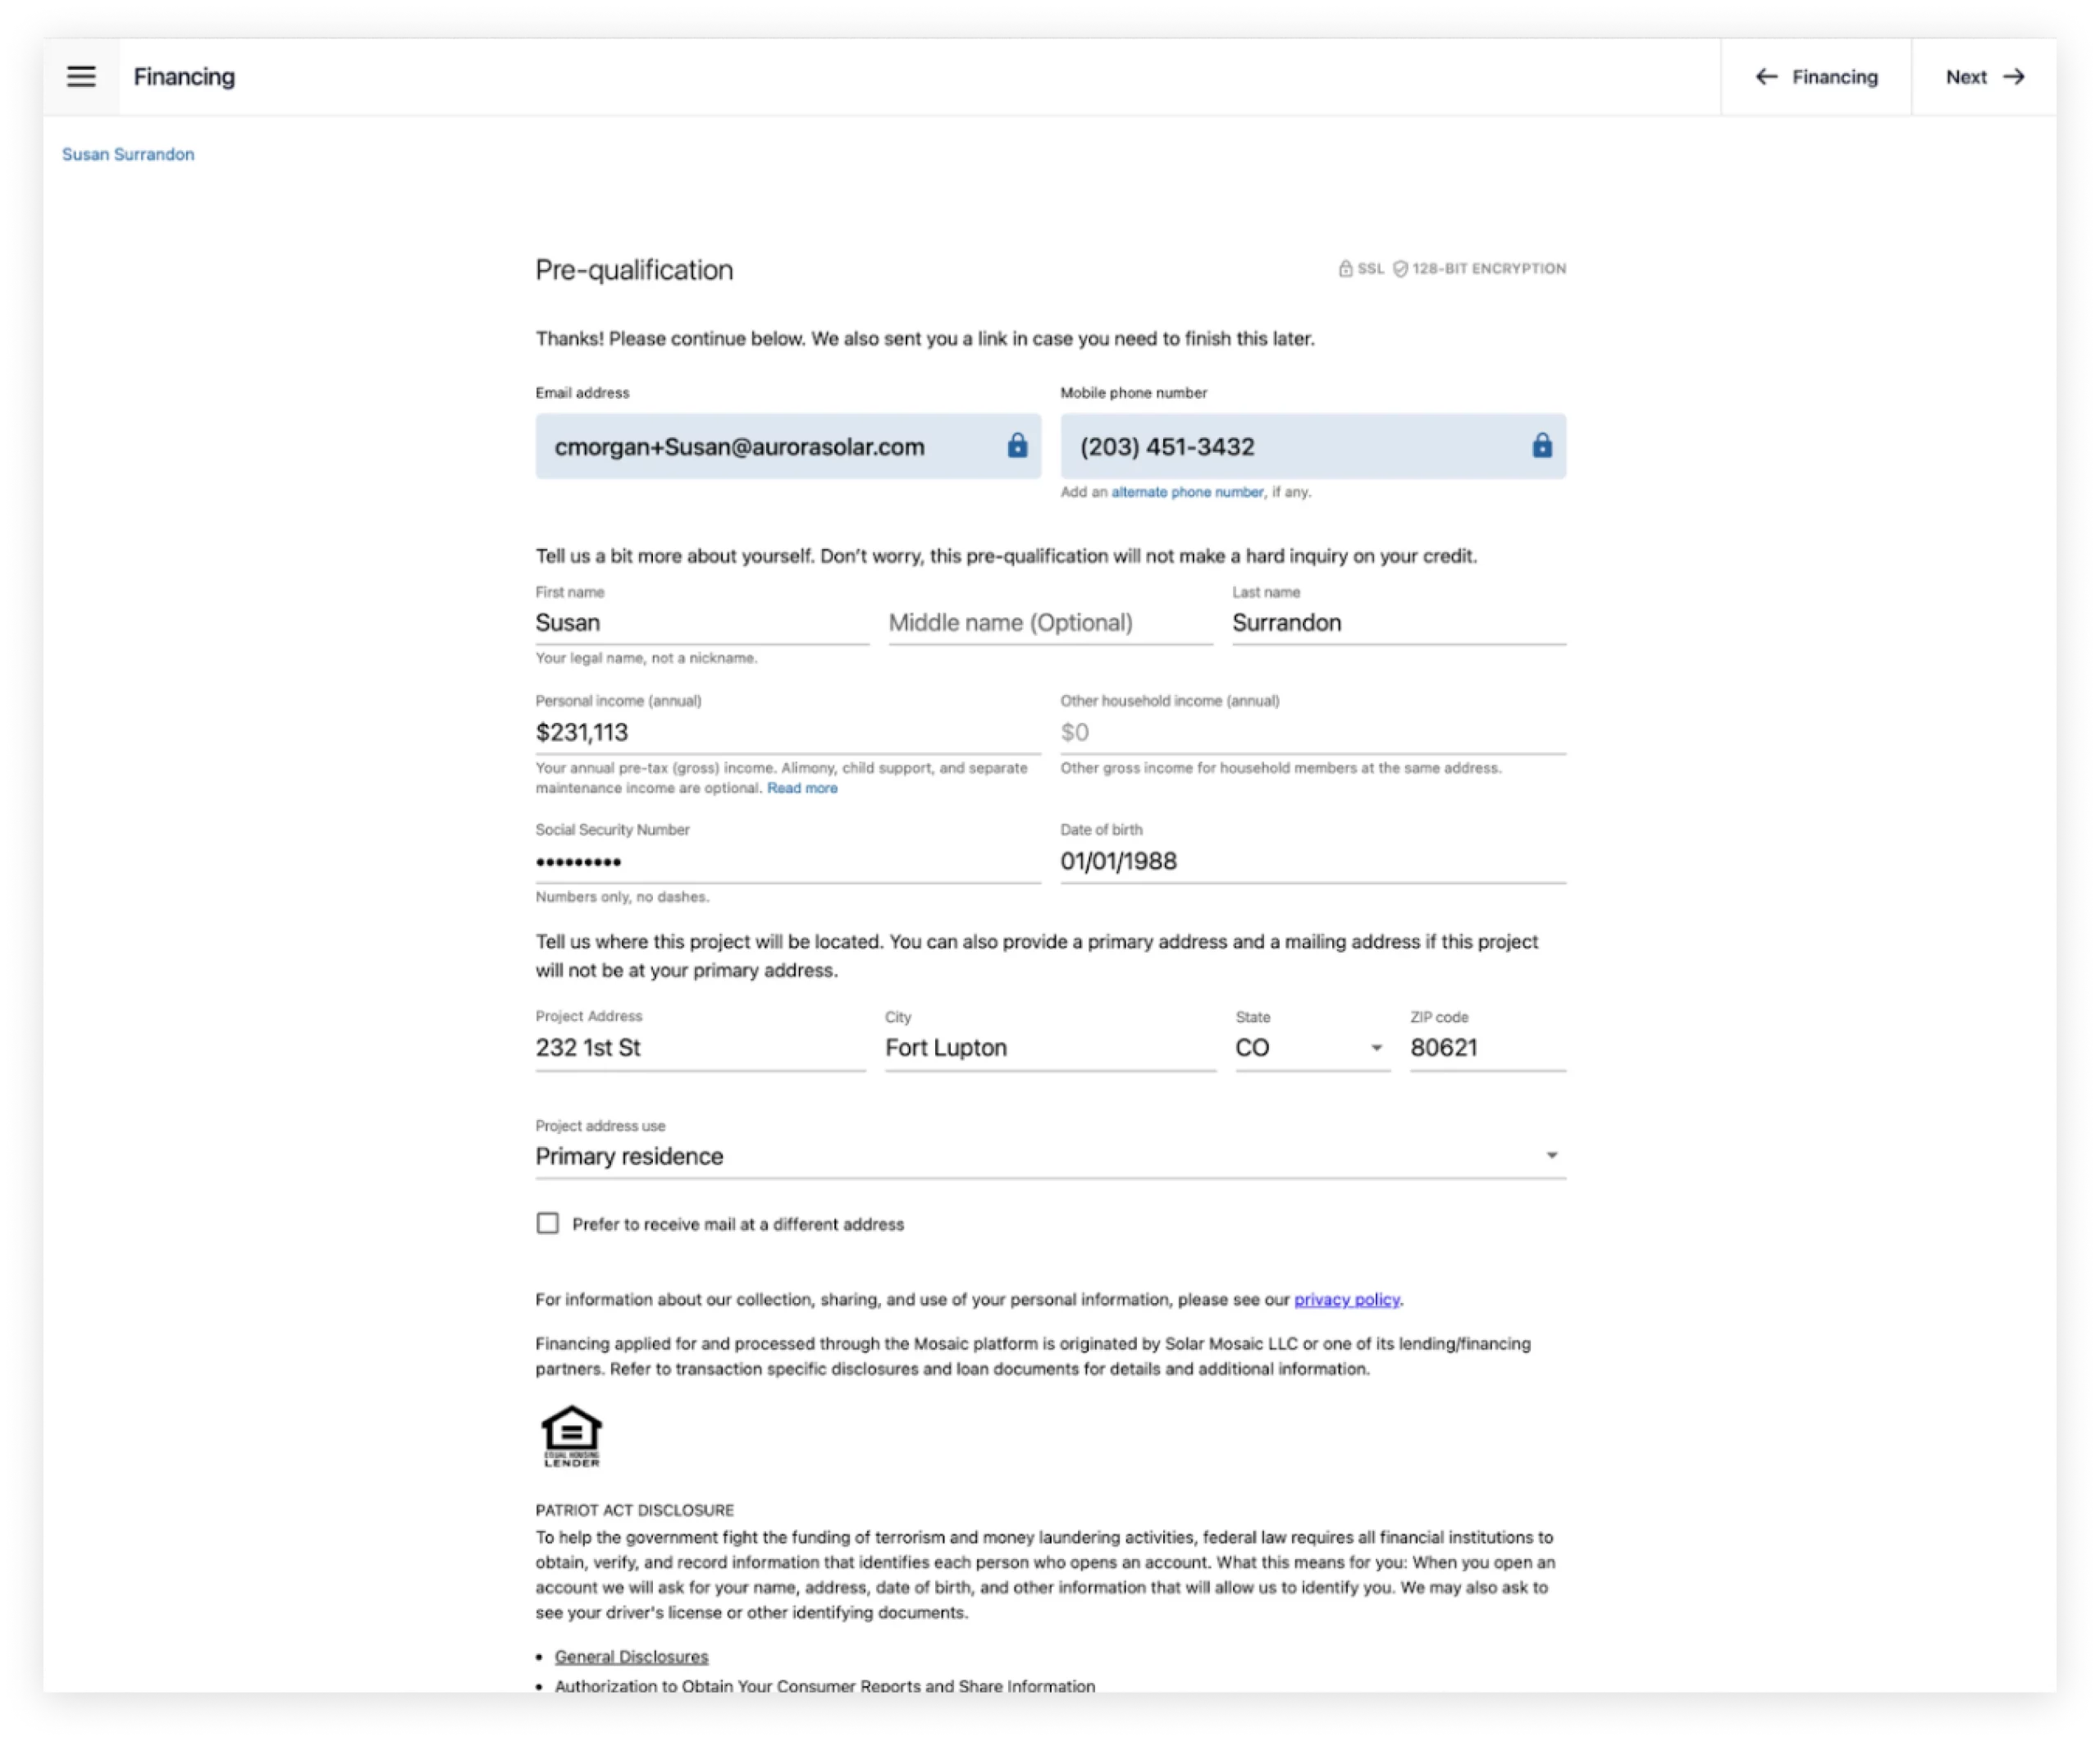Click the Date of birth field

tap(1312, 861)
